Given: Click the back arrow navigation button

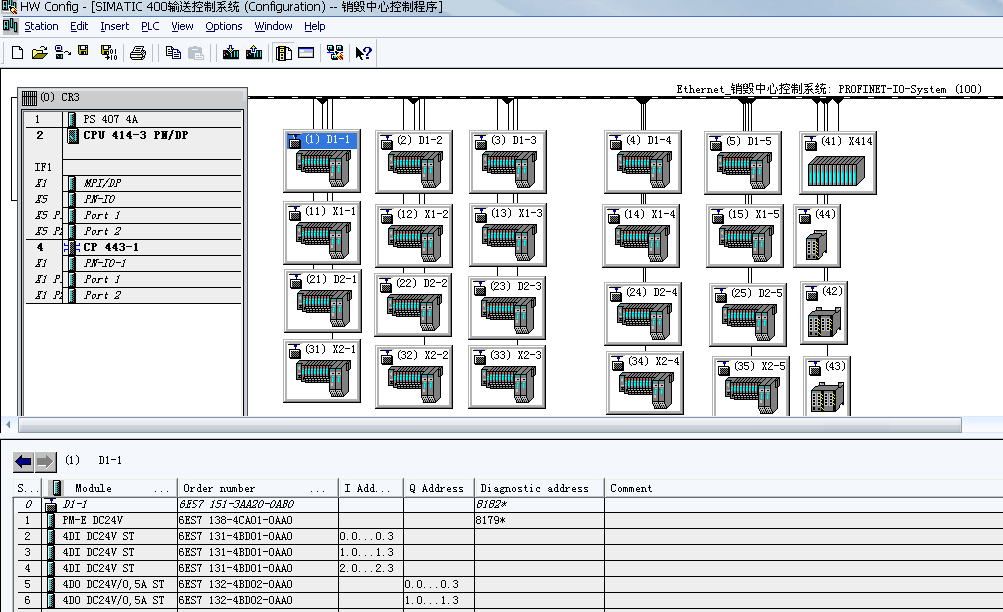Looking at the screenshot, I should tap(24, 461).
